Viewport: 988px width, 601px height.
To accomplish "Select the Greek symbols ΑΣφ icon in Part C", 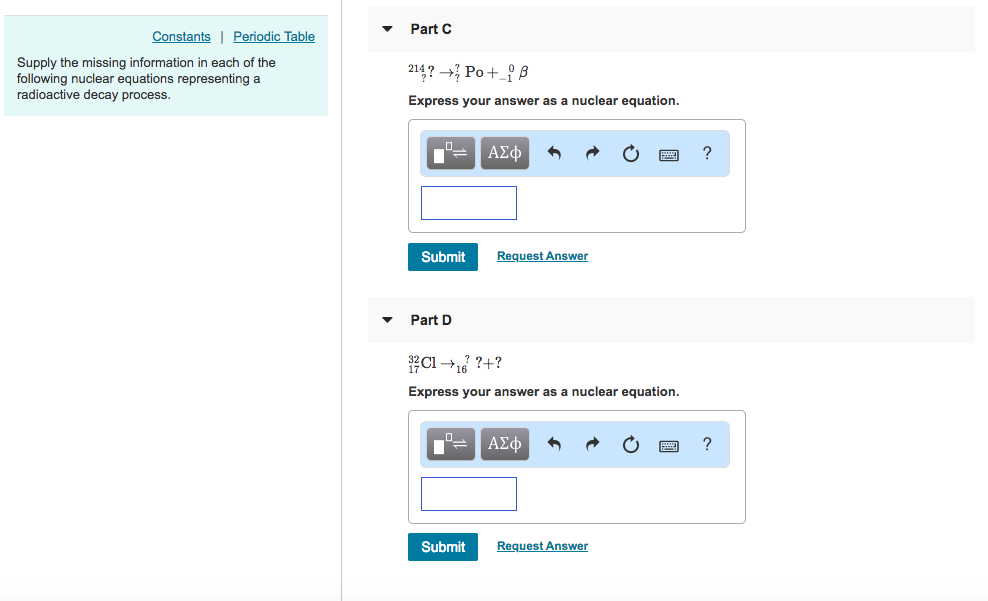I will point(504,152).
